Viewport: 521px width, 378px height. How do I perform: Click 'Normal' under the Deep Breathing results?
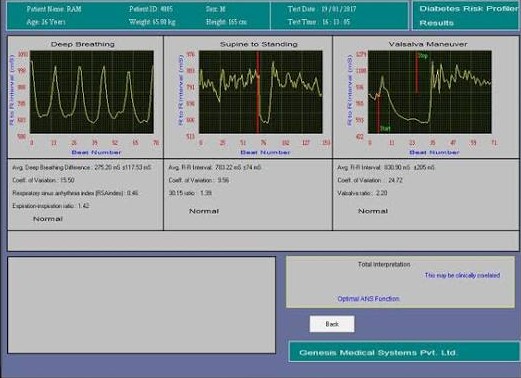pos(48,219)
